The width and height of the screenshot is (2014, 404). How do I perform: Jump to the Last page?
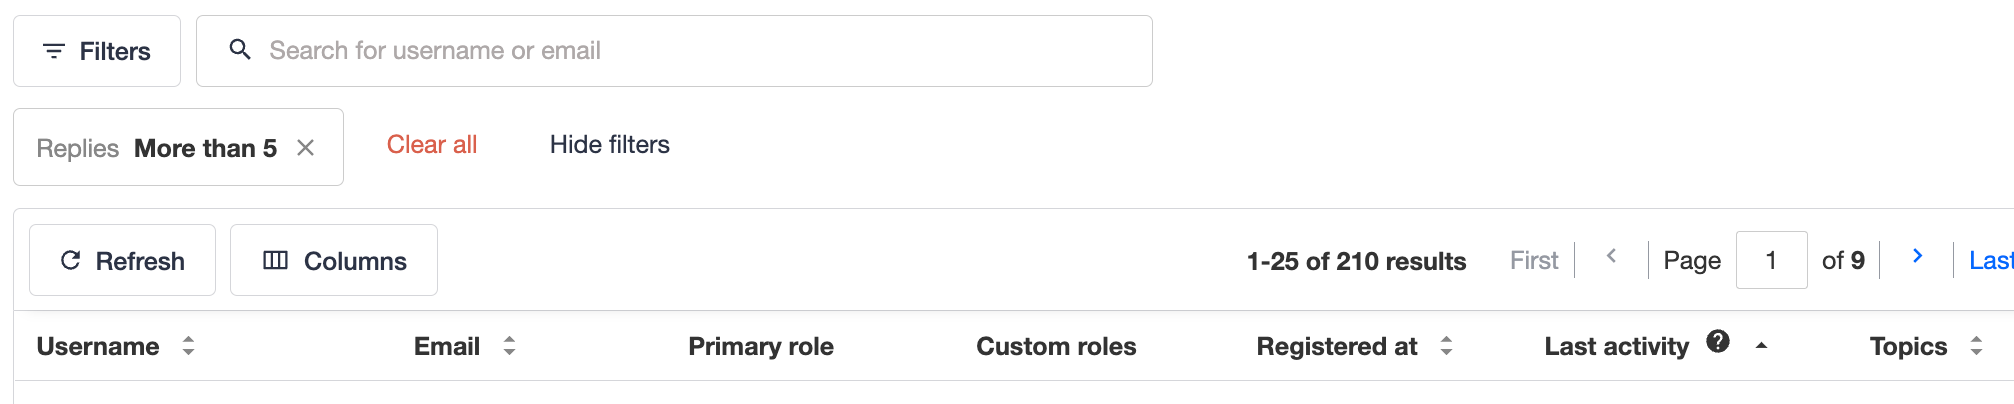1990,260
